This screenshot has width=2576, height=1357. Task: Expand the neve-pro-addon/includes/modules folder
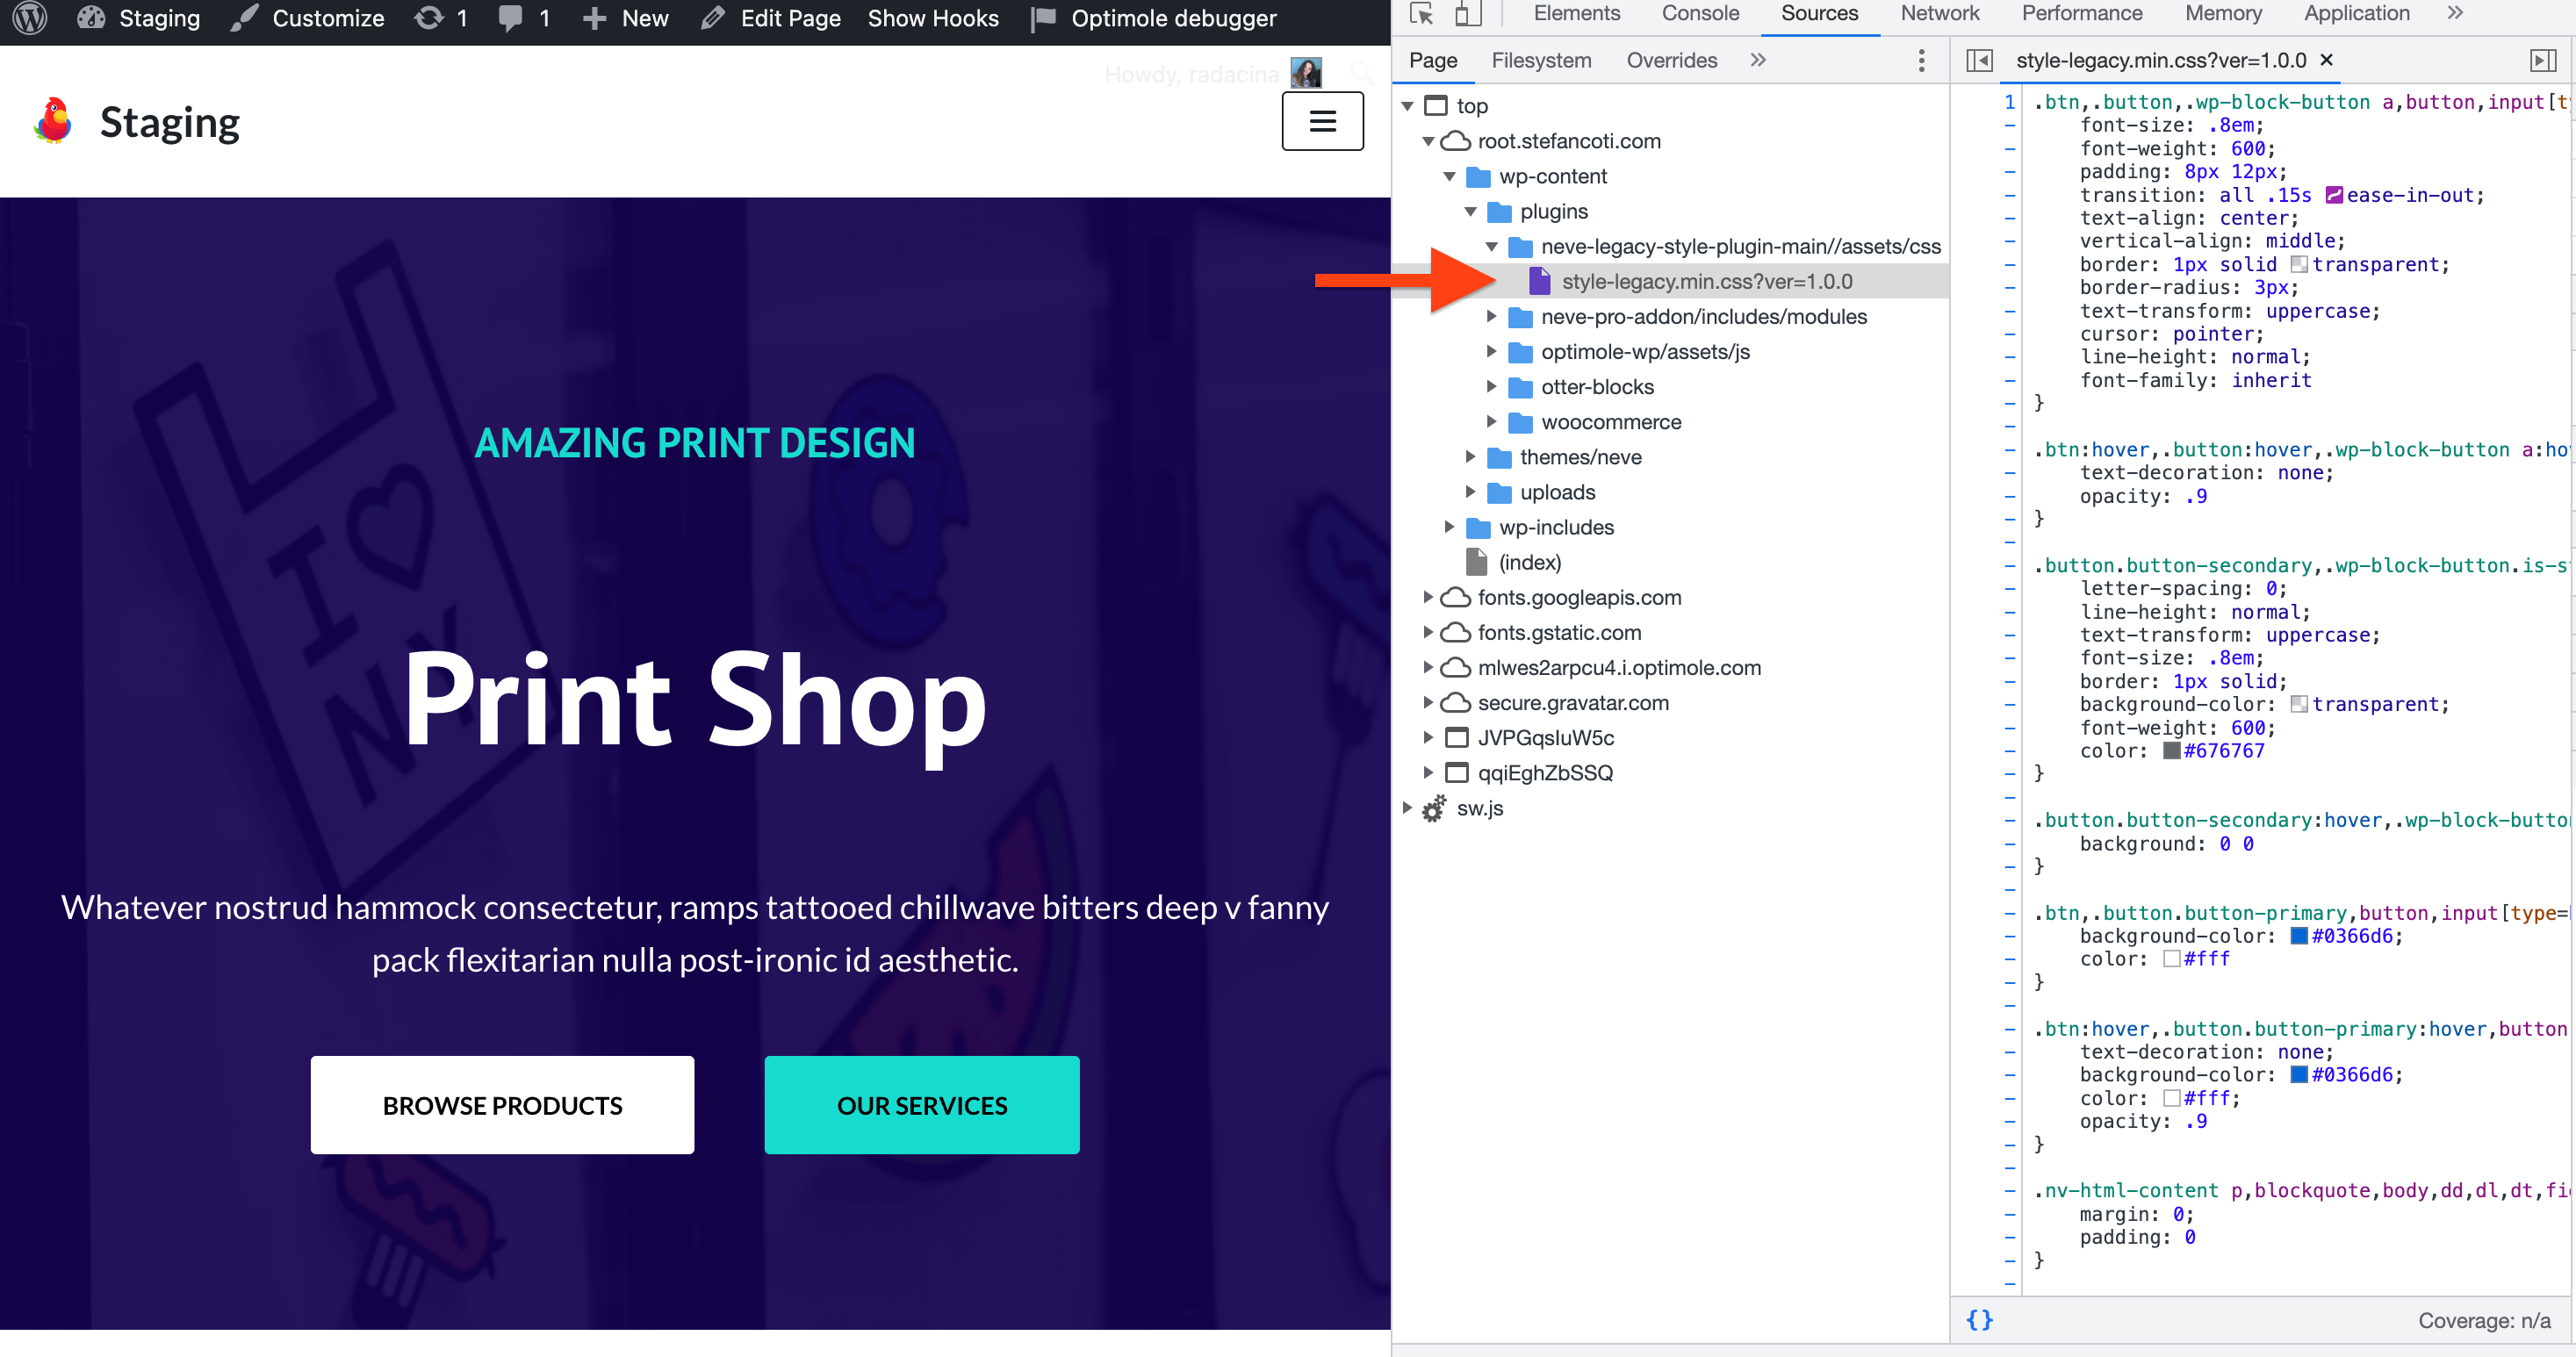click(1491, 317)
